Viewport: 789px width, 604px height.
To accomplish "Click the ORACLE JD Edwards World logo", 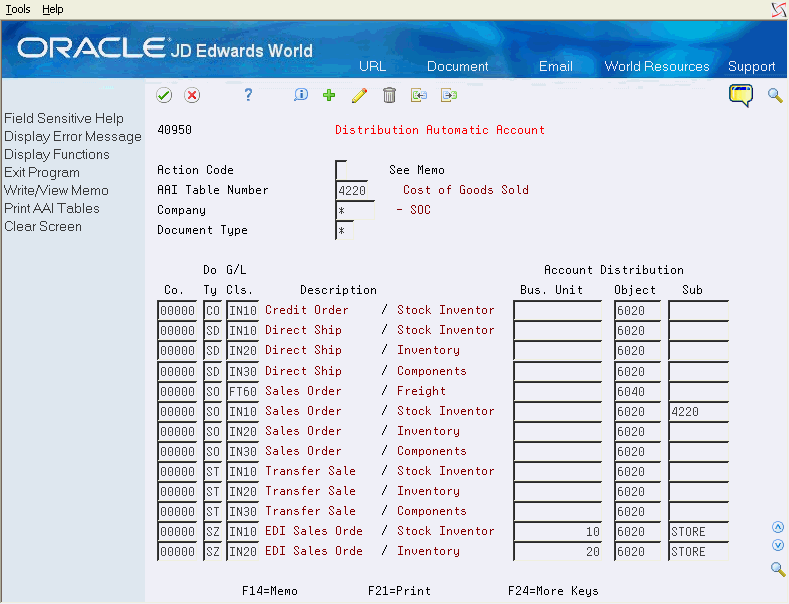I will 165,49.
